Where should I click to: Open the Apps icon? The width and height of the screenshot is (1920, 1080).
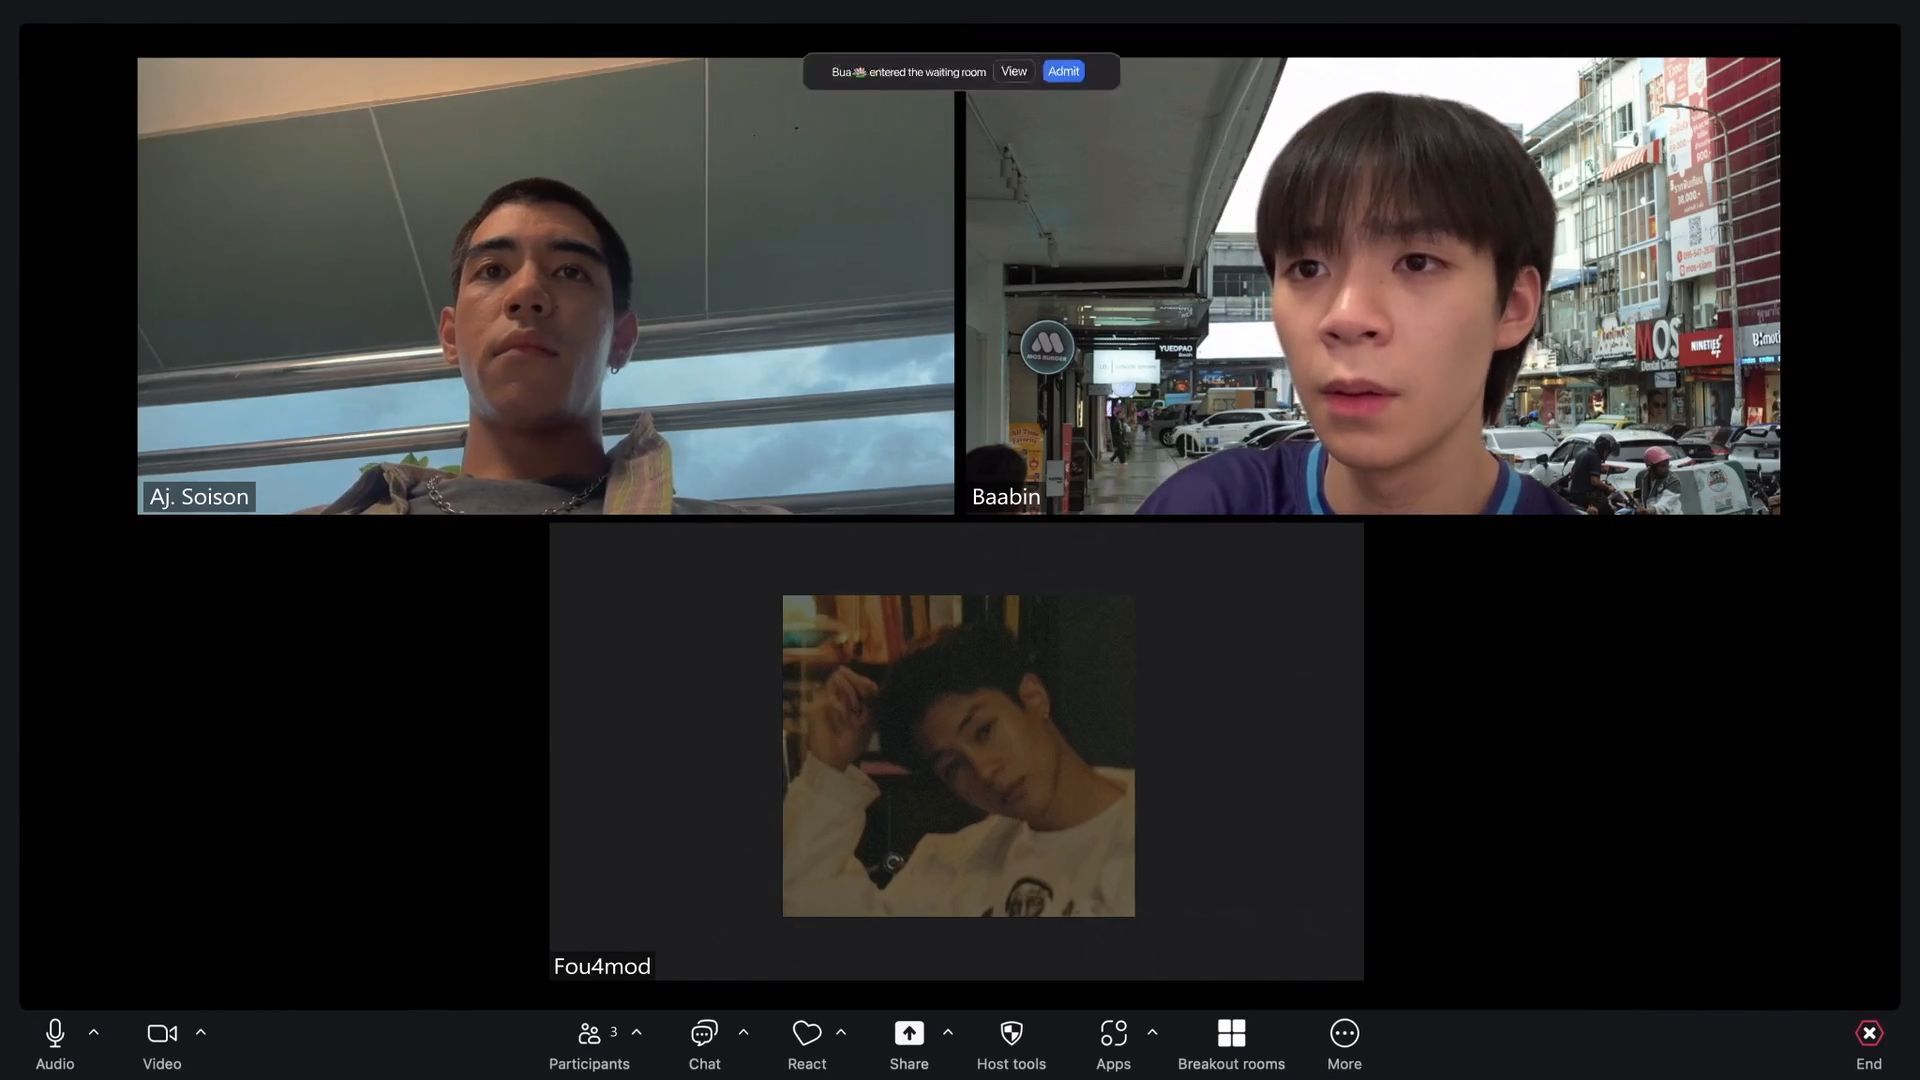(x=1113, y=1033)
